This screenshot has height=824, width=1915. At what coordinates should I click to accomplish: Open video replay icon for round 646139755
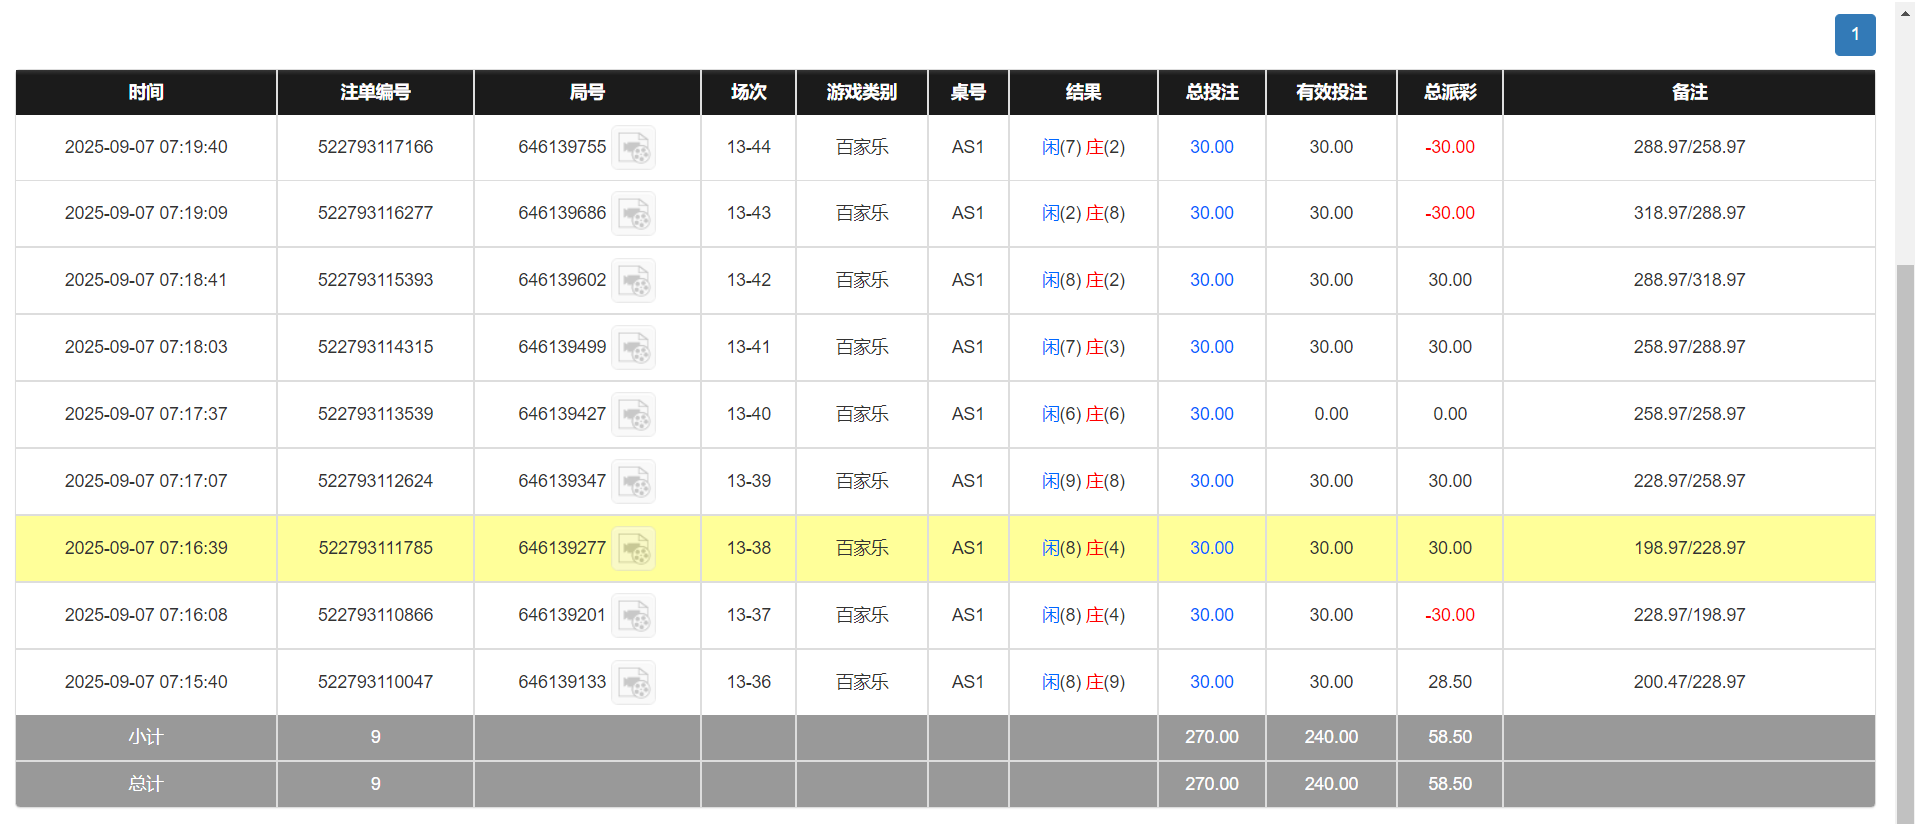[x=633, y=148]
